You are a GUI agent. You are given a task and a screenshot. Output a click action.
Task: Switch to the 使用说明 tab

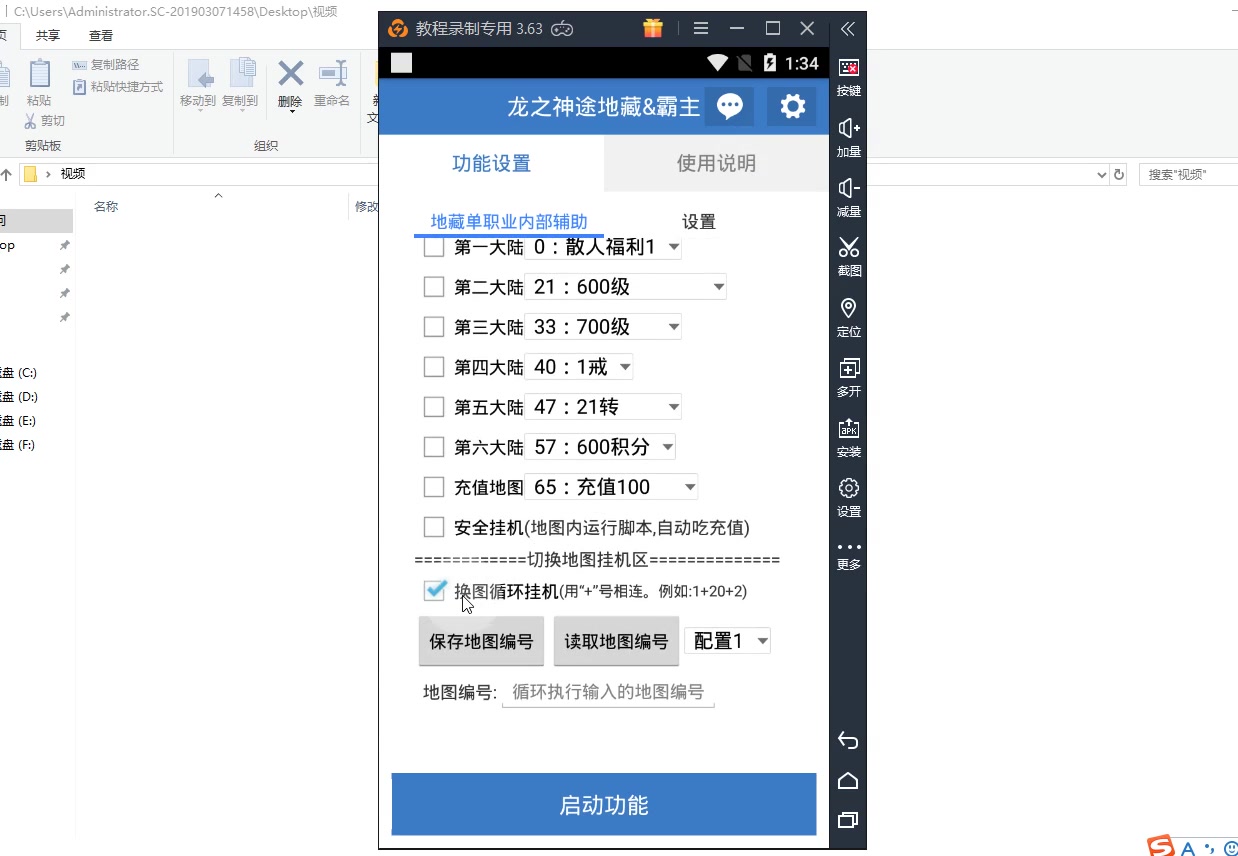[716, 163]
